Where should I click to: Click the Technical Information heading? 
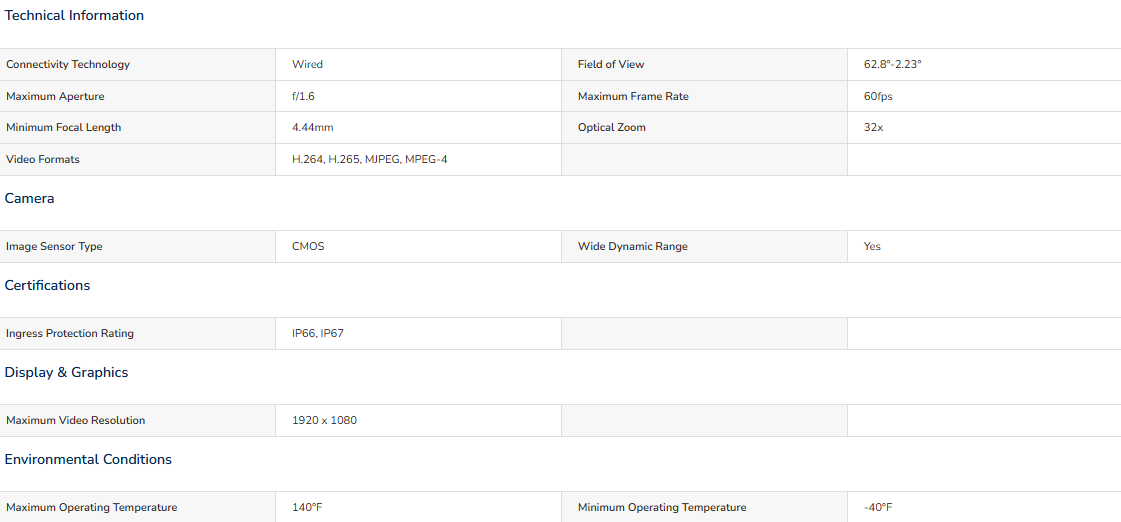pyautogui.click(x=74, y=15)
